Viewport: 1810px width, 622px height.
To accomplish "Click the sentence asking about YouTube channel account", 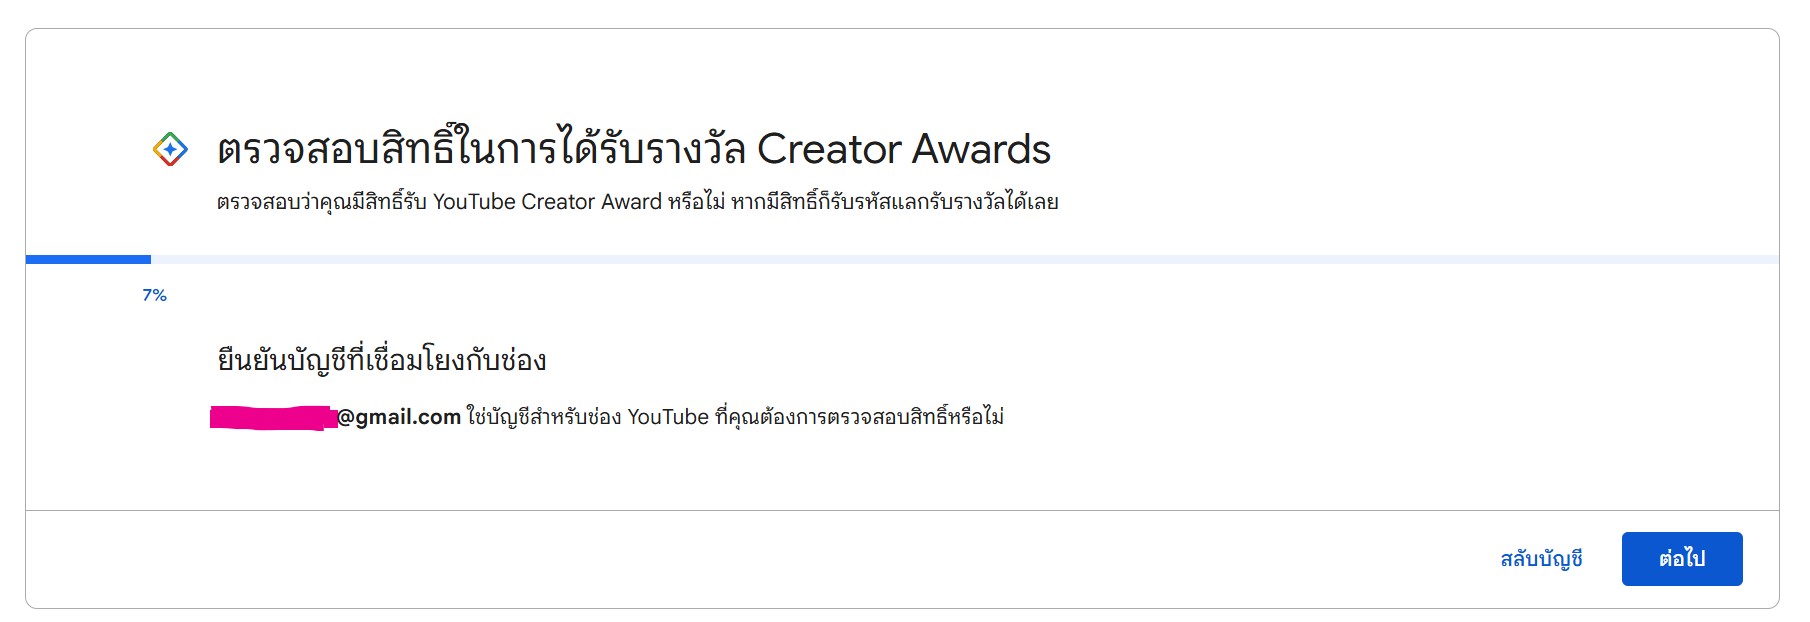I will click(x=735, y=417).
